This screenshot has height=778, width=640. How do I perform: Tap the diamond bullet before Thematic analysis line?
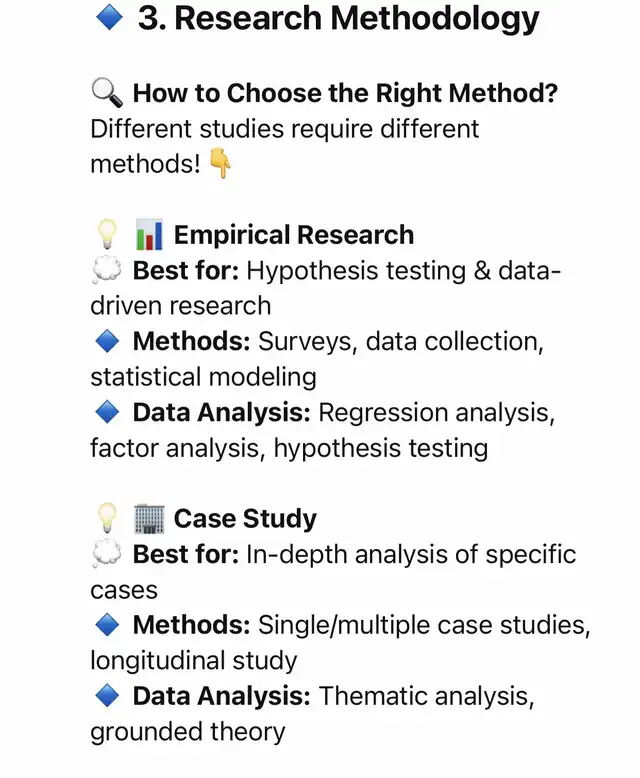click(x=106, y=697)
